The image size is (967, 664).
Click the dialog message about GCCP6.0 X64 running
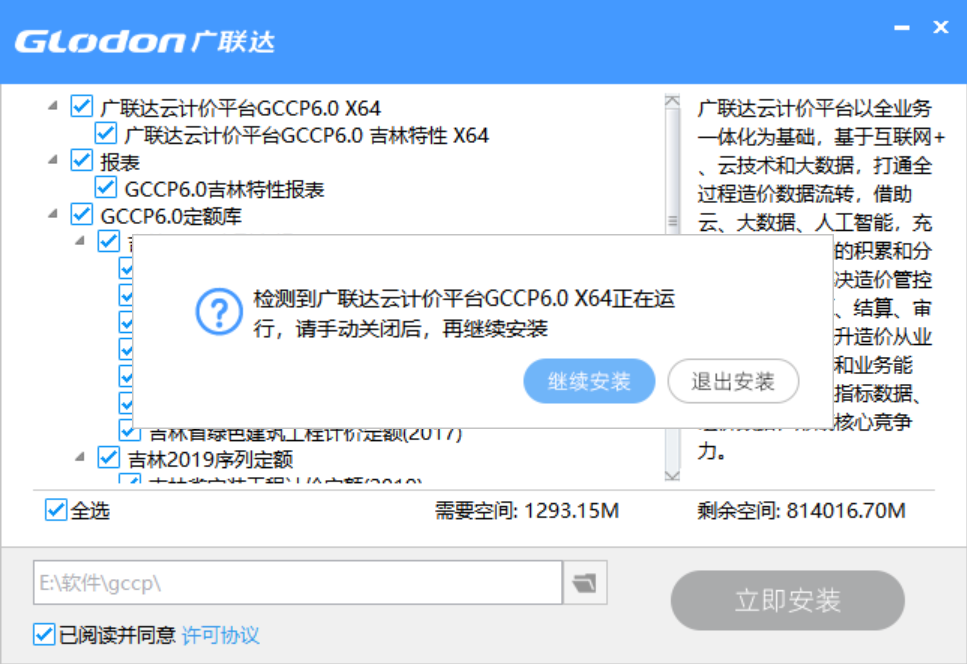click(464, 313)
